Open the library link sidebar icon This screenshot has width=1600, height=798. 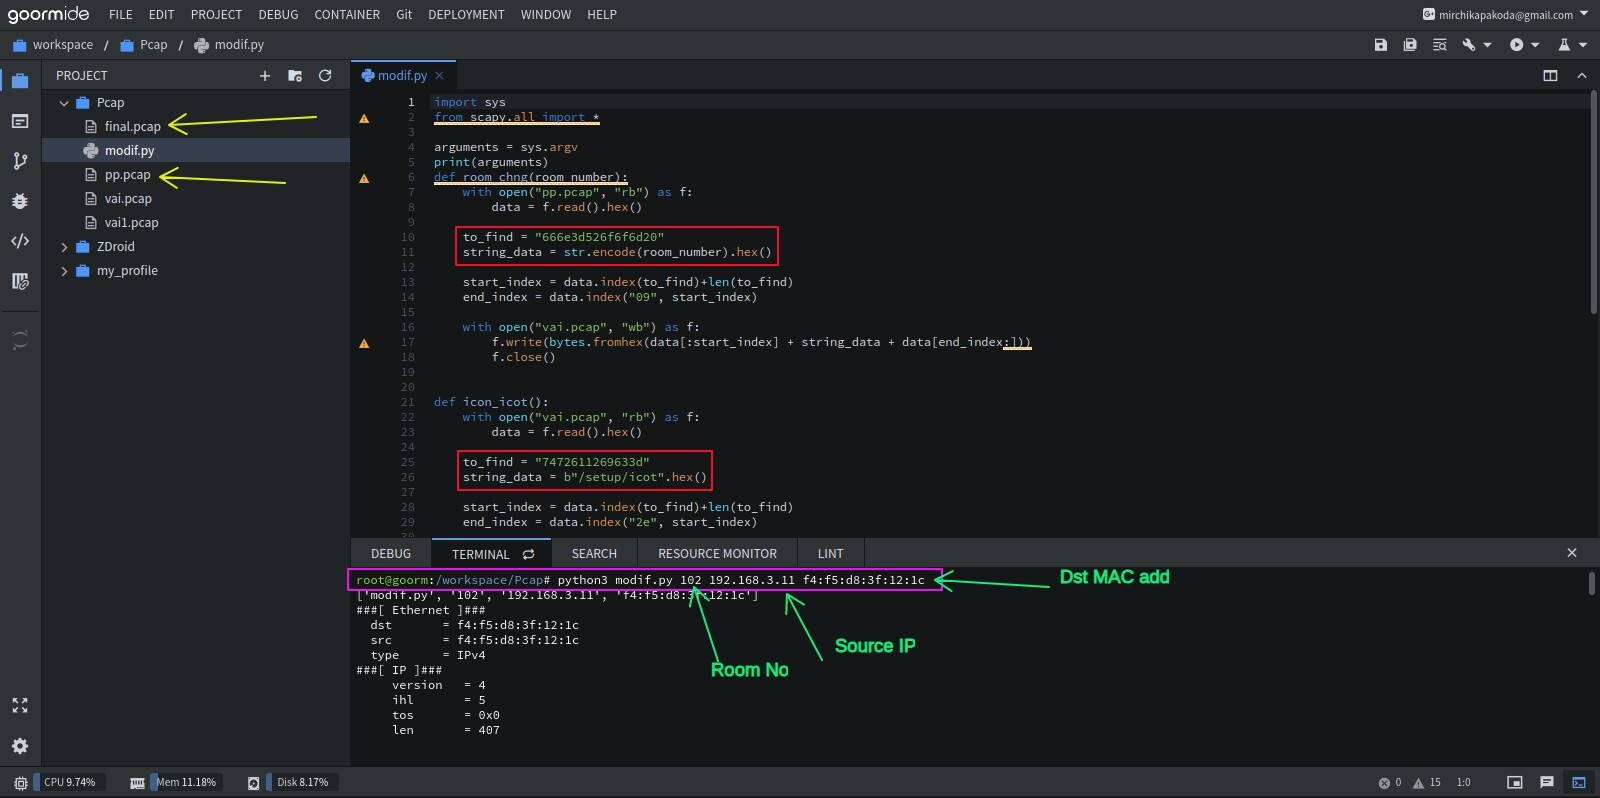[20, 281]
